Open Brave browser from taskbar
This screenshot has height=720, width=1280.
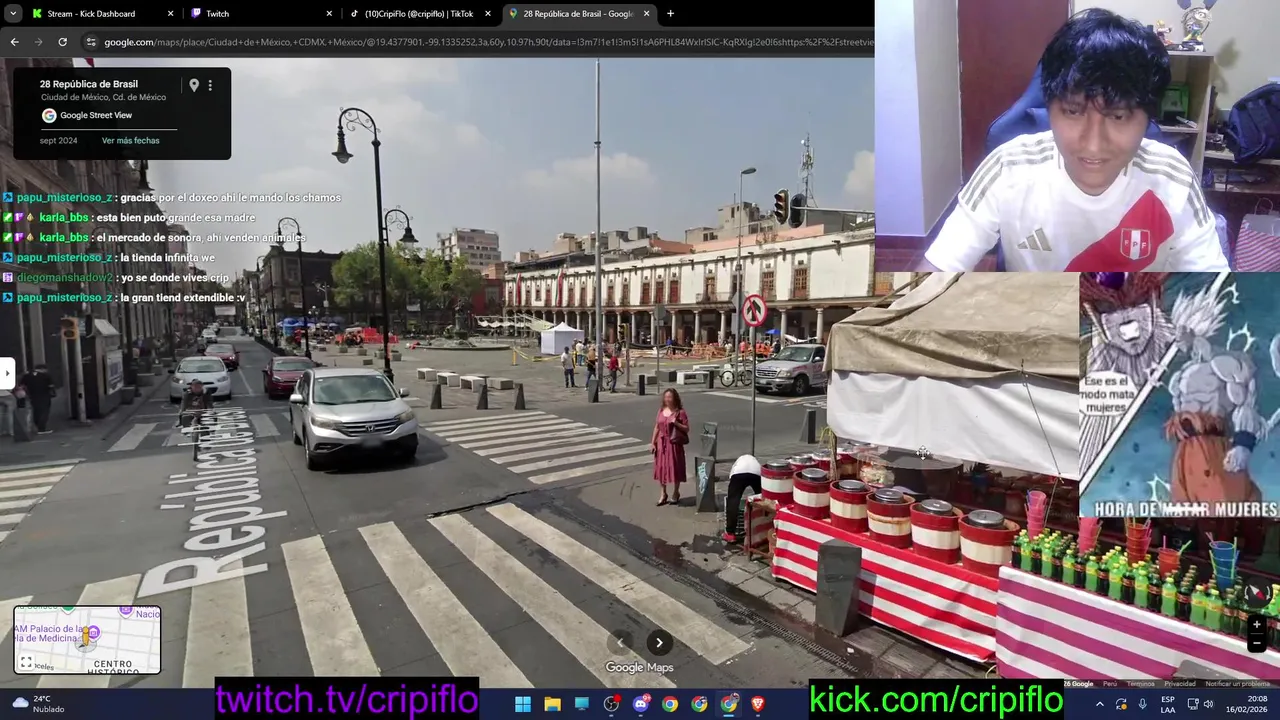click(758, 704)
